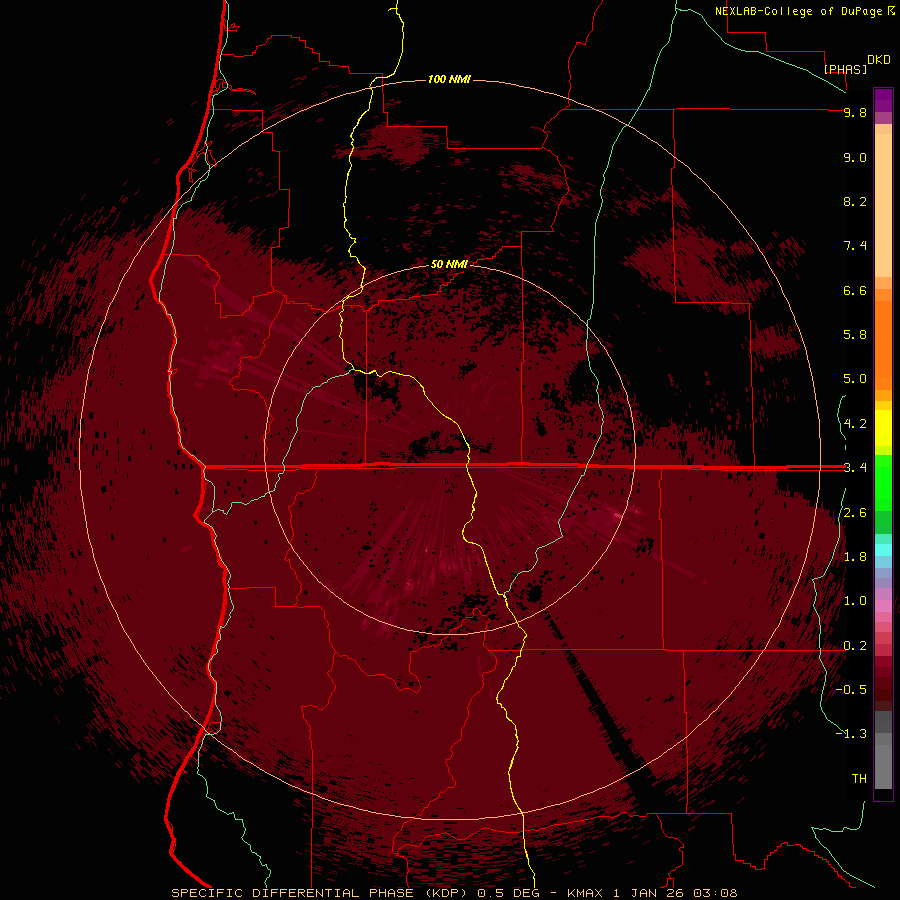The height and width of the screenshot is (900, 900).
Task: Click the 100 NMI range ring label
Action: click(449, 79)
